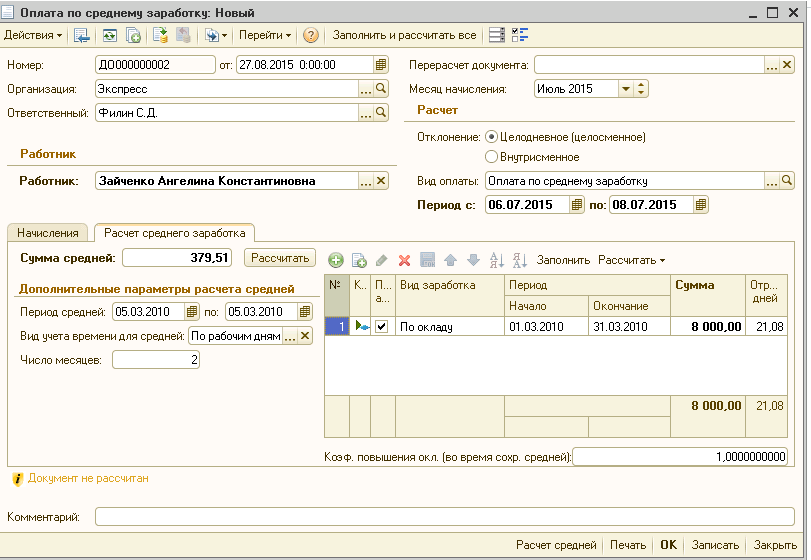Click the help question mark icon
The image size is (811, 560).
(x=310, y=35)
